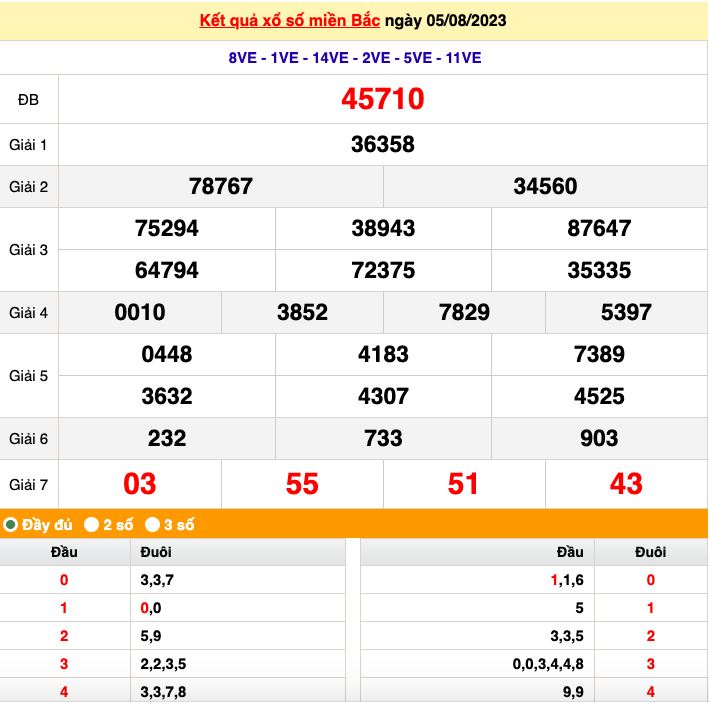Click the Giải 4 number 7829
The width and height of the screenshot is (709, 702).
tap(464, 312)
